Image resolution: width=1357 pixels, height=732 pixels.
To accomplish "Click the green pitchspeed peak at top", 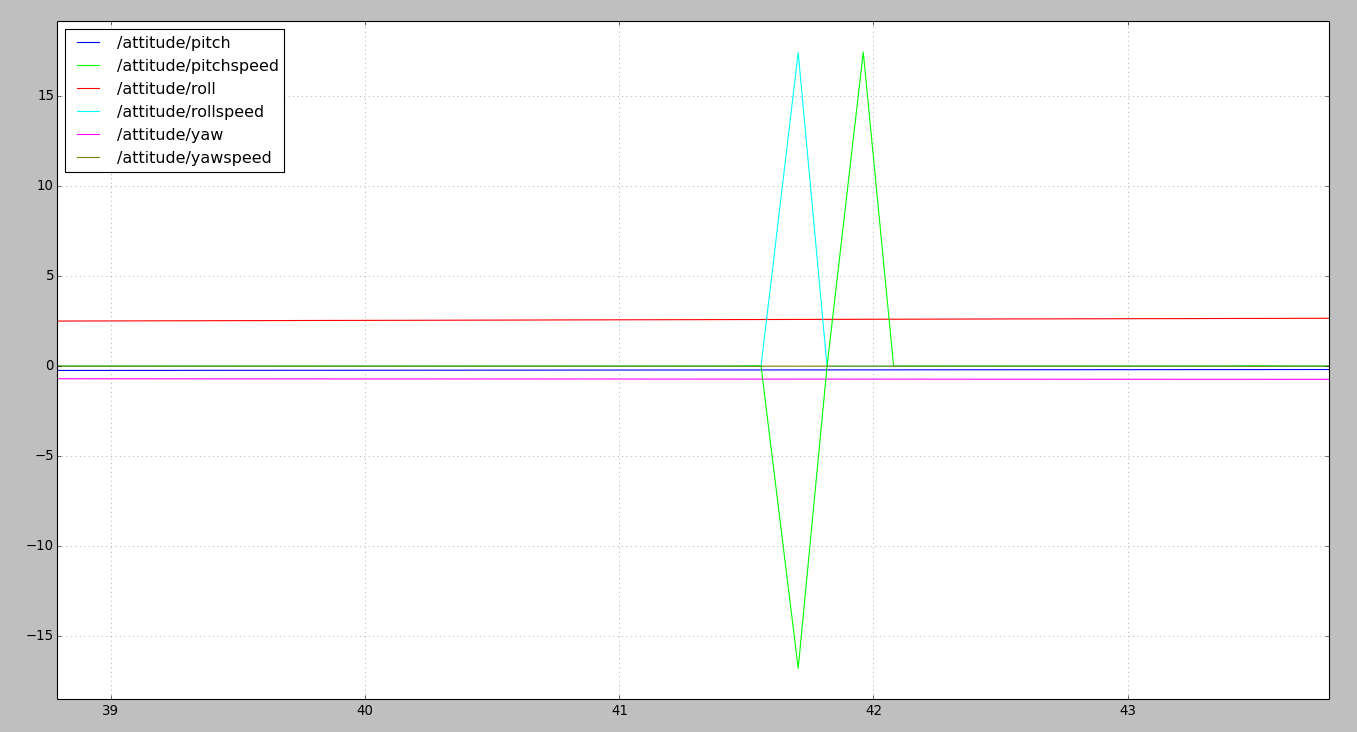I will click(x=863, y=53).
